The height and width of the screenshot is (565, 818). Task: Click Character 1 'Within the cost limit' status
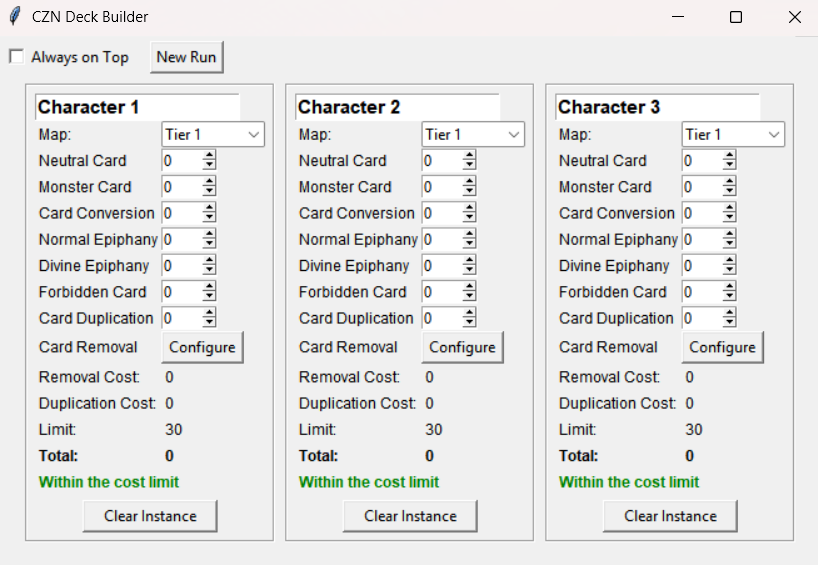click(x=109, y=482)
